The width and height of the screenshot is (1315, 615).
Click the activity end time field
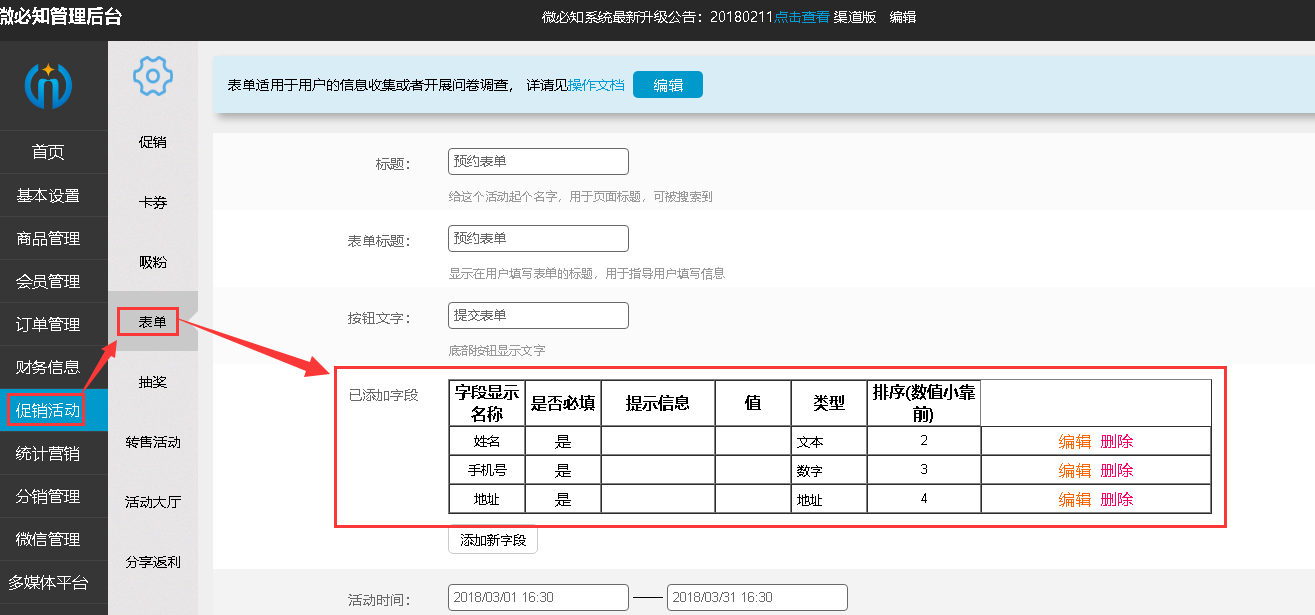pyautogui.click(x=757, y=597)
